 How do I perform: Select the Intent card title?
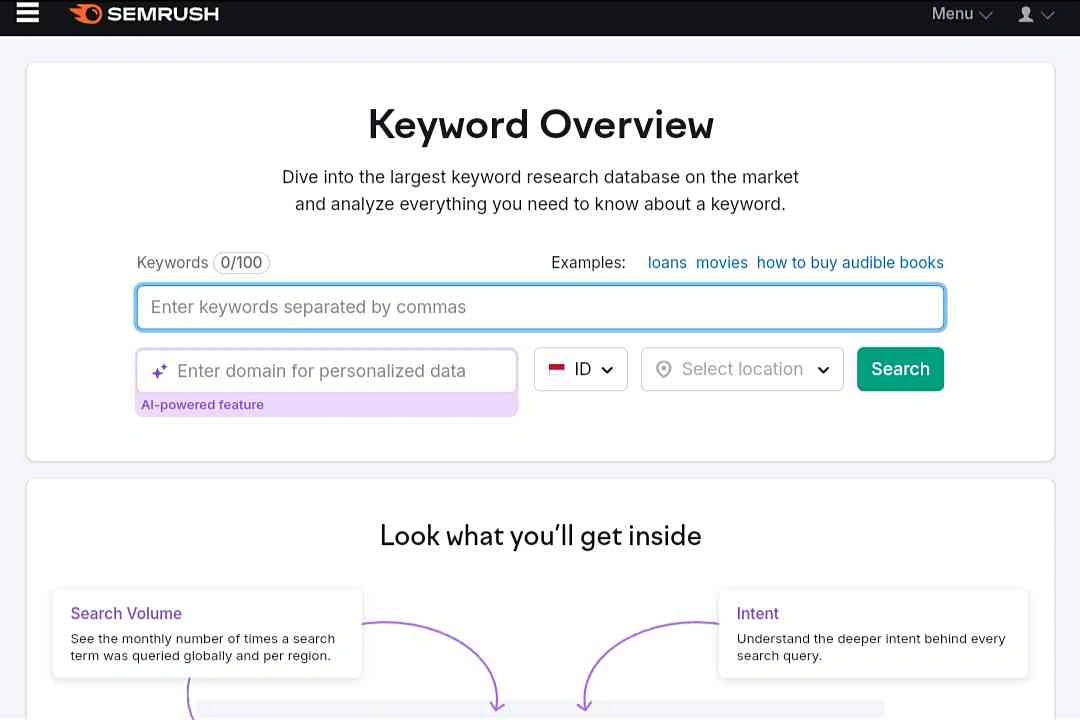click(x=757, y=613)
